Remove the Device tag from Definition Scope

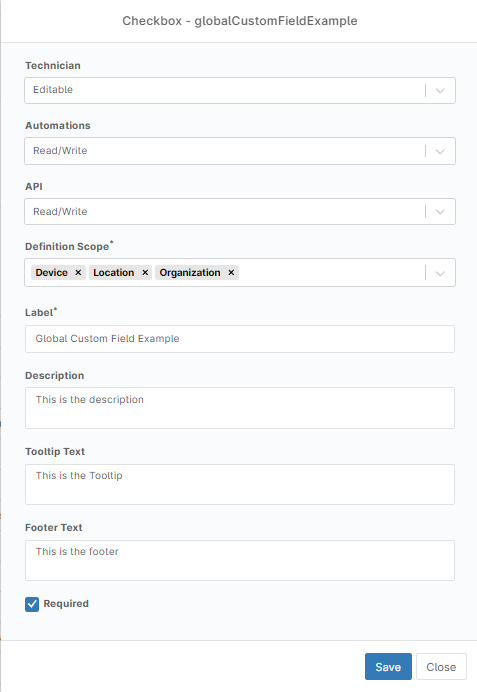point(78,273)
